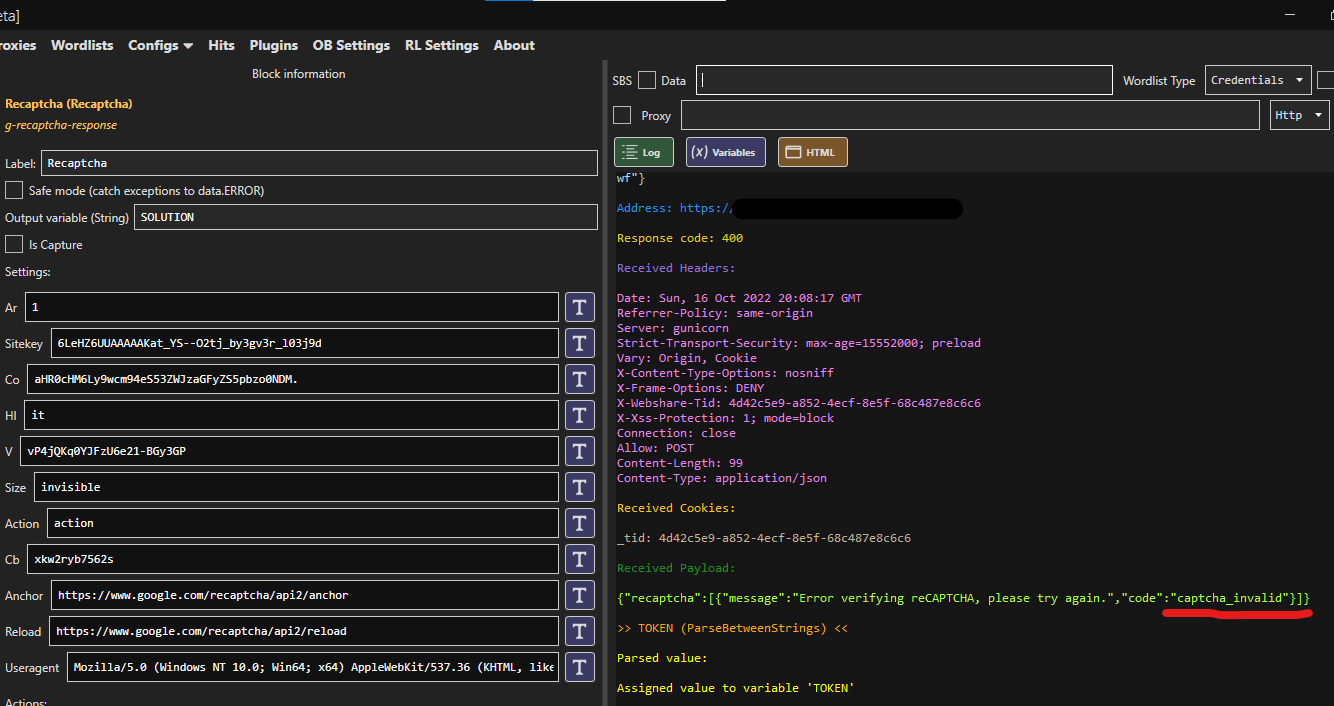
Task: Click Assigned value to variable 'TOKEN' line
Action: (736, 688)
